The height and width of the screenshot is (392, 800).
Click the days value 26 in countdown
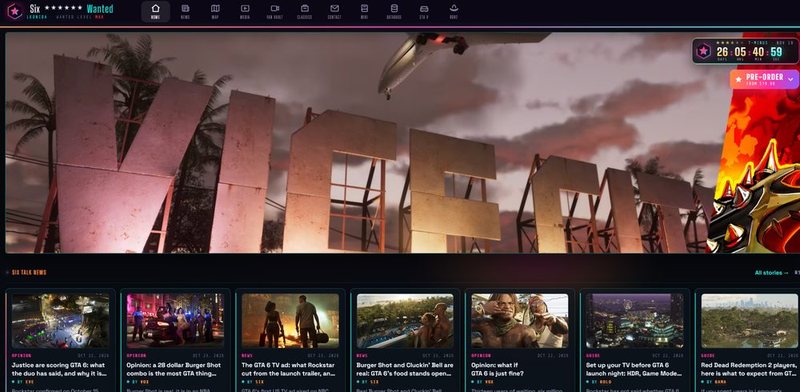pos(722,52)
